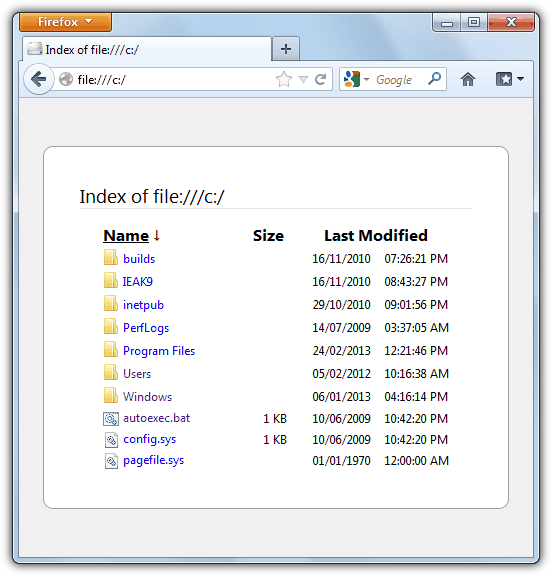
Task: Reload the page with refresh icon
Action: pos(321,79)
